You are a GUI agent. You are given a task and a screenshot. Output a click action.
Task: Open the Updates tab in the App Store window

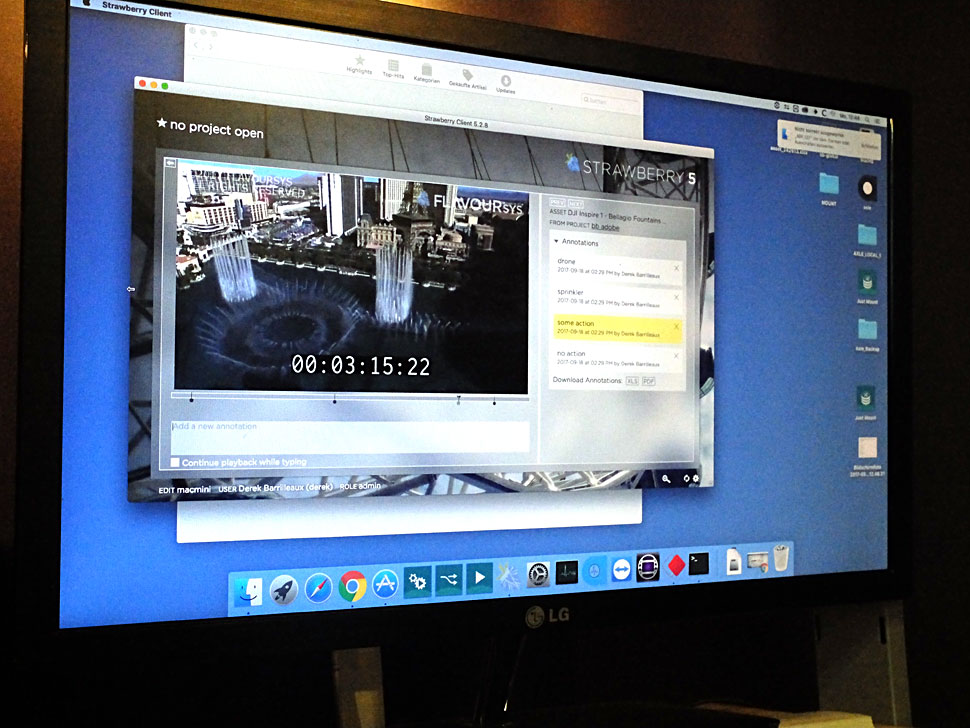[x=505, y=84]
